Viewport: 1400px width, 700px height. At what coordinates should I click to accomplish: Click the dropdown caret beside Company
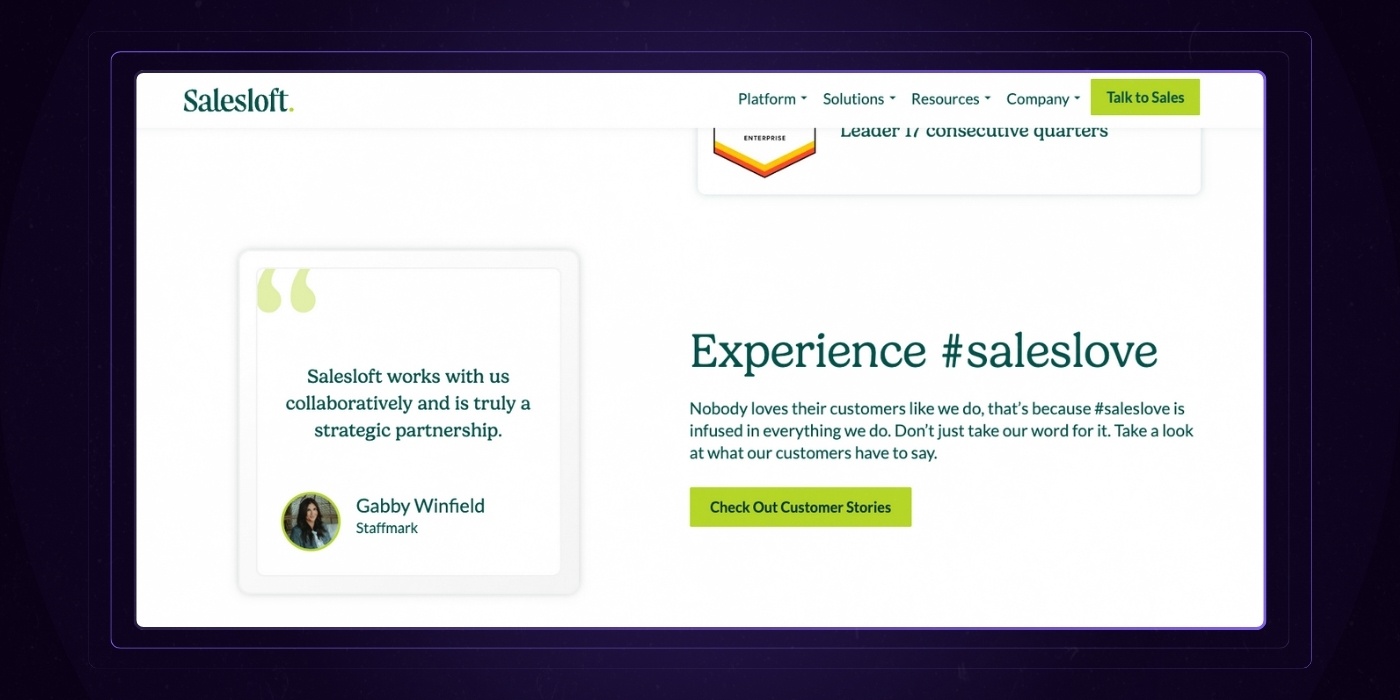pyautogui.click(x=1077, y=99)
